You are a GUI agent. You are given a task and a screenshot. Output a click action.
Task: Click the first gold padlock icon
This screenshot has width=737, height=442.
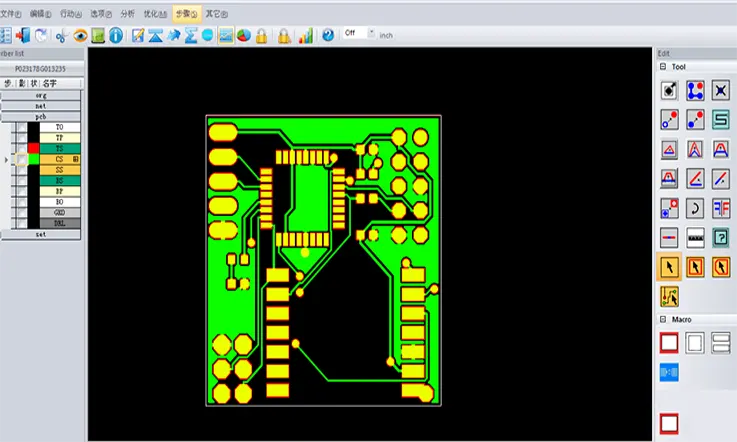coord(261,36)
